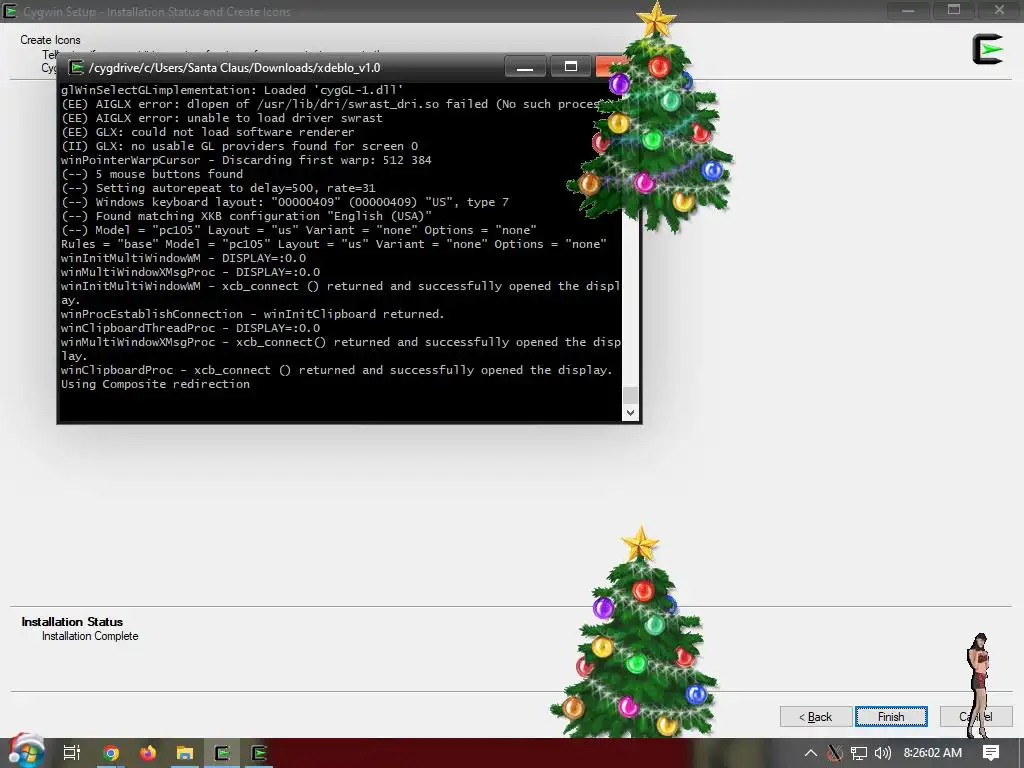Click line 'winClipboardThreadProc - DISPLAY=:0.0'

(191, 328)
